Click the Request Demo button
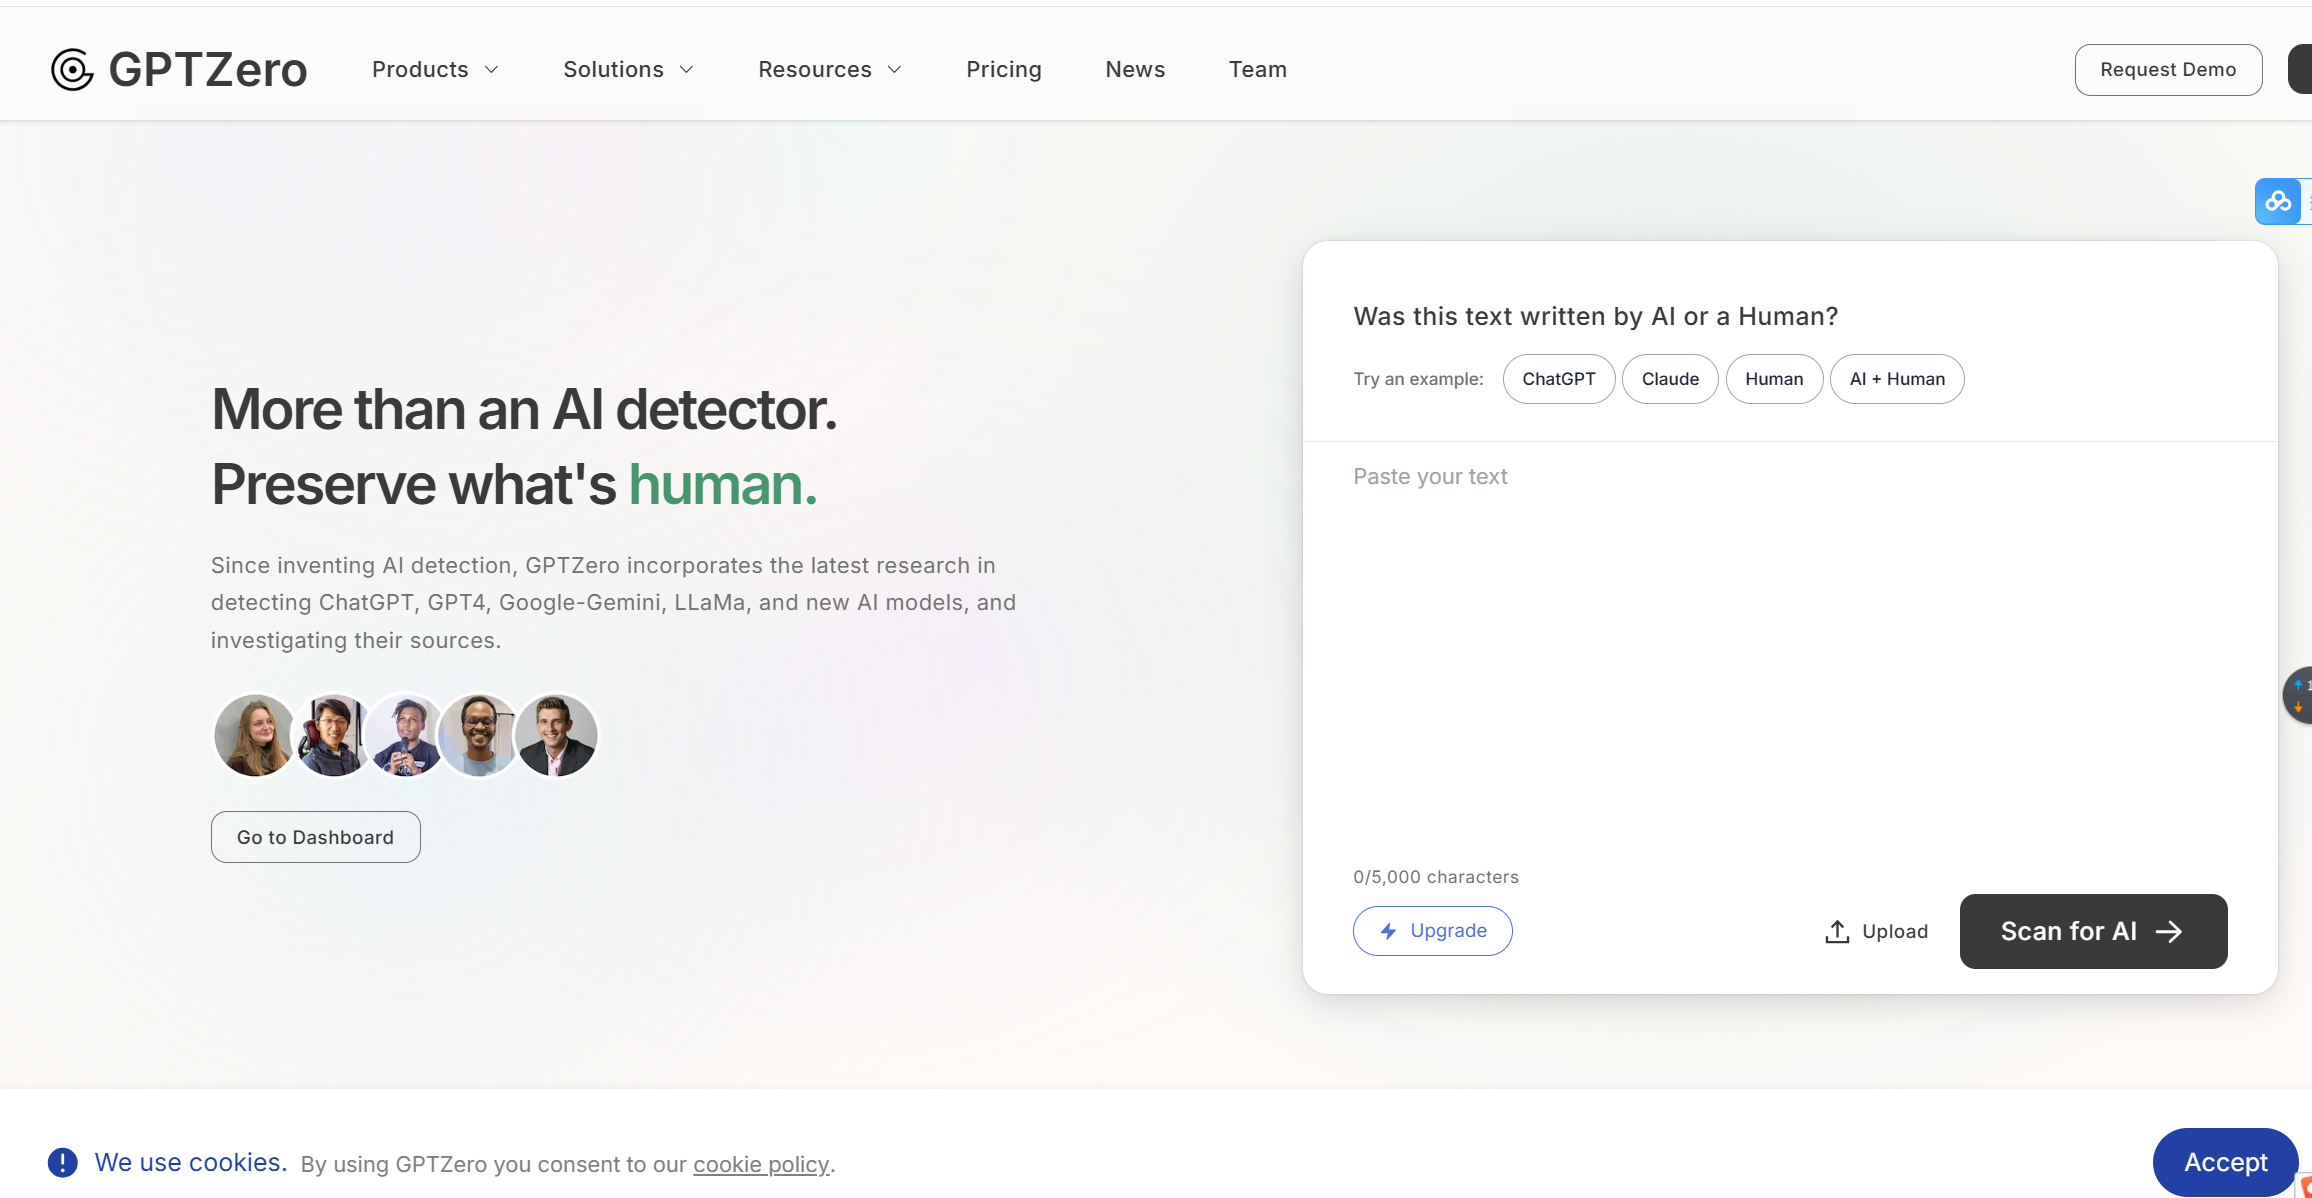 tap(2167, 69)
